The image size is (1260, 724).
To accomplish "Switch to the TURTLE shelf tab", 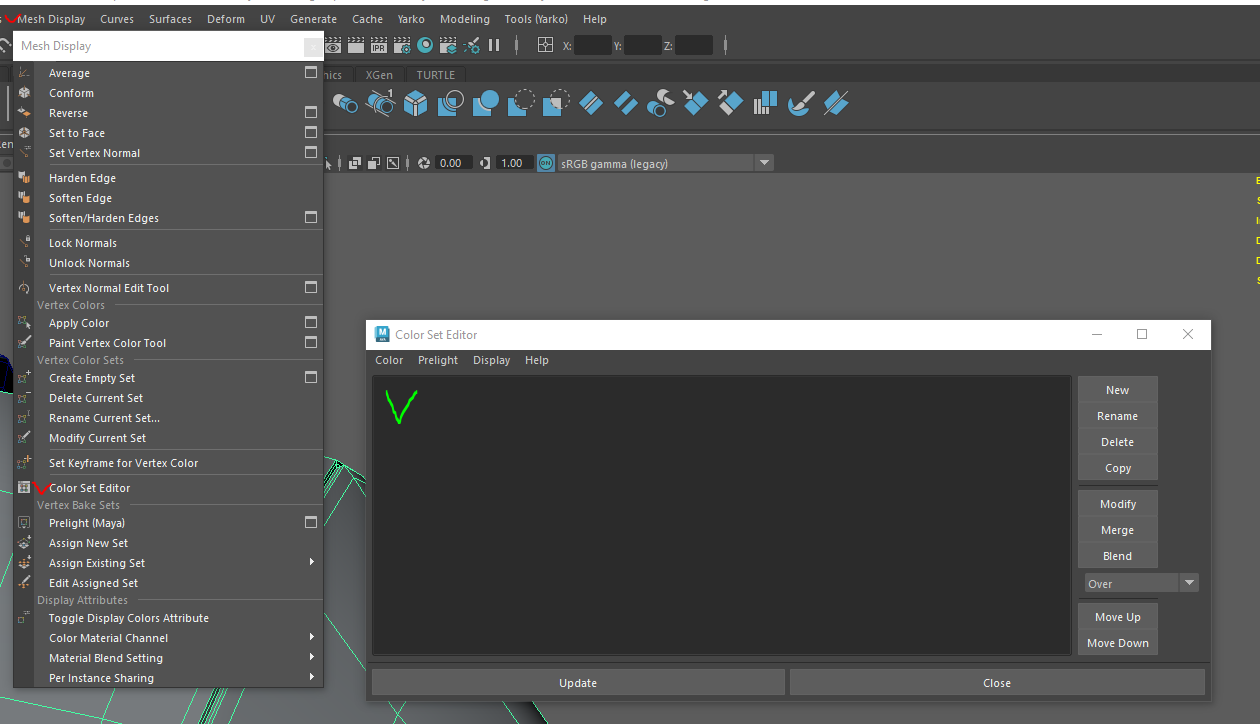I will pos(435,75).
